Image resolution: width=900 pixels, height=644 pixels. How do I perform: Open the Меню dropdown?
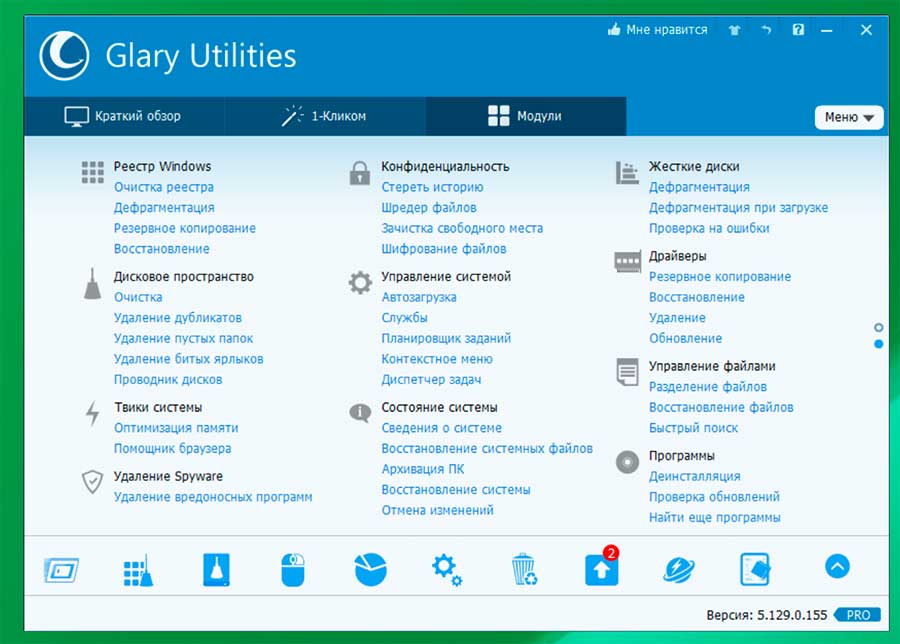coord(849,117)
